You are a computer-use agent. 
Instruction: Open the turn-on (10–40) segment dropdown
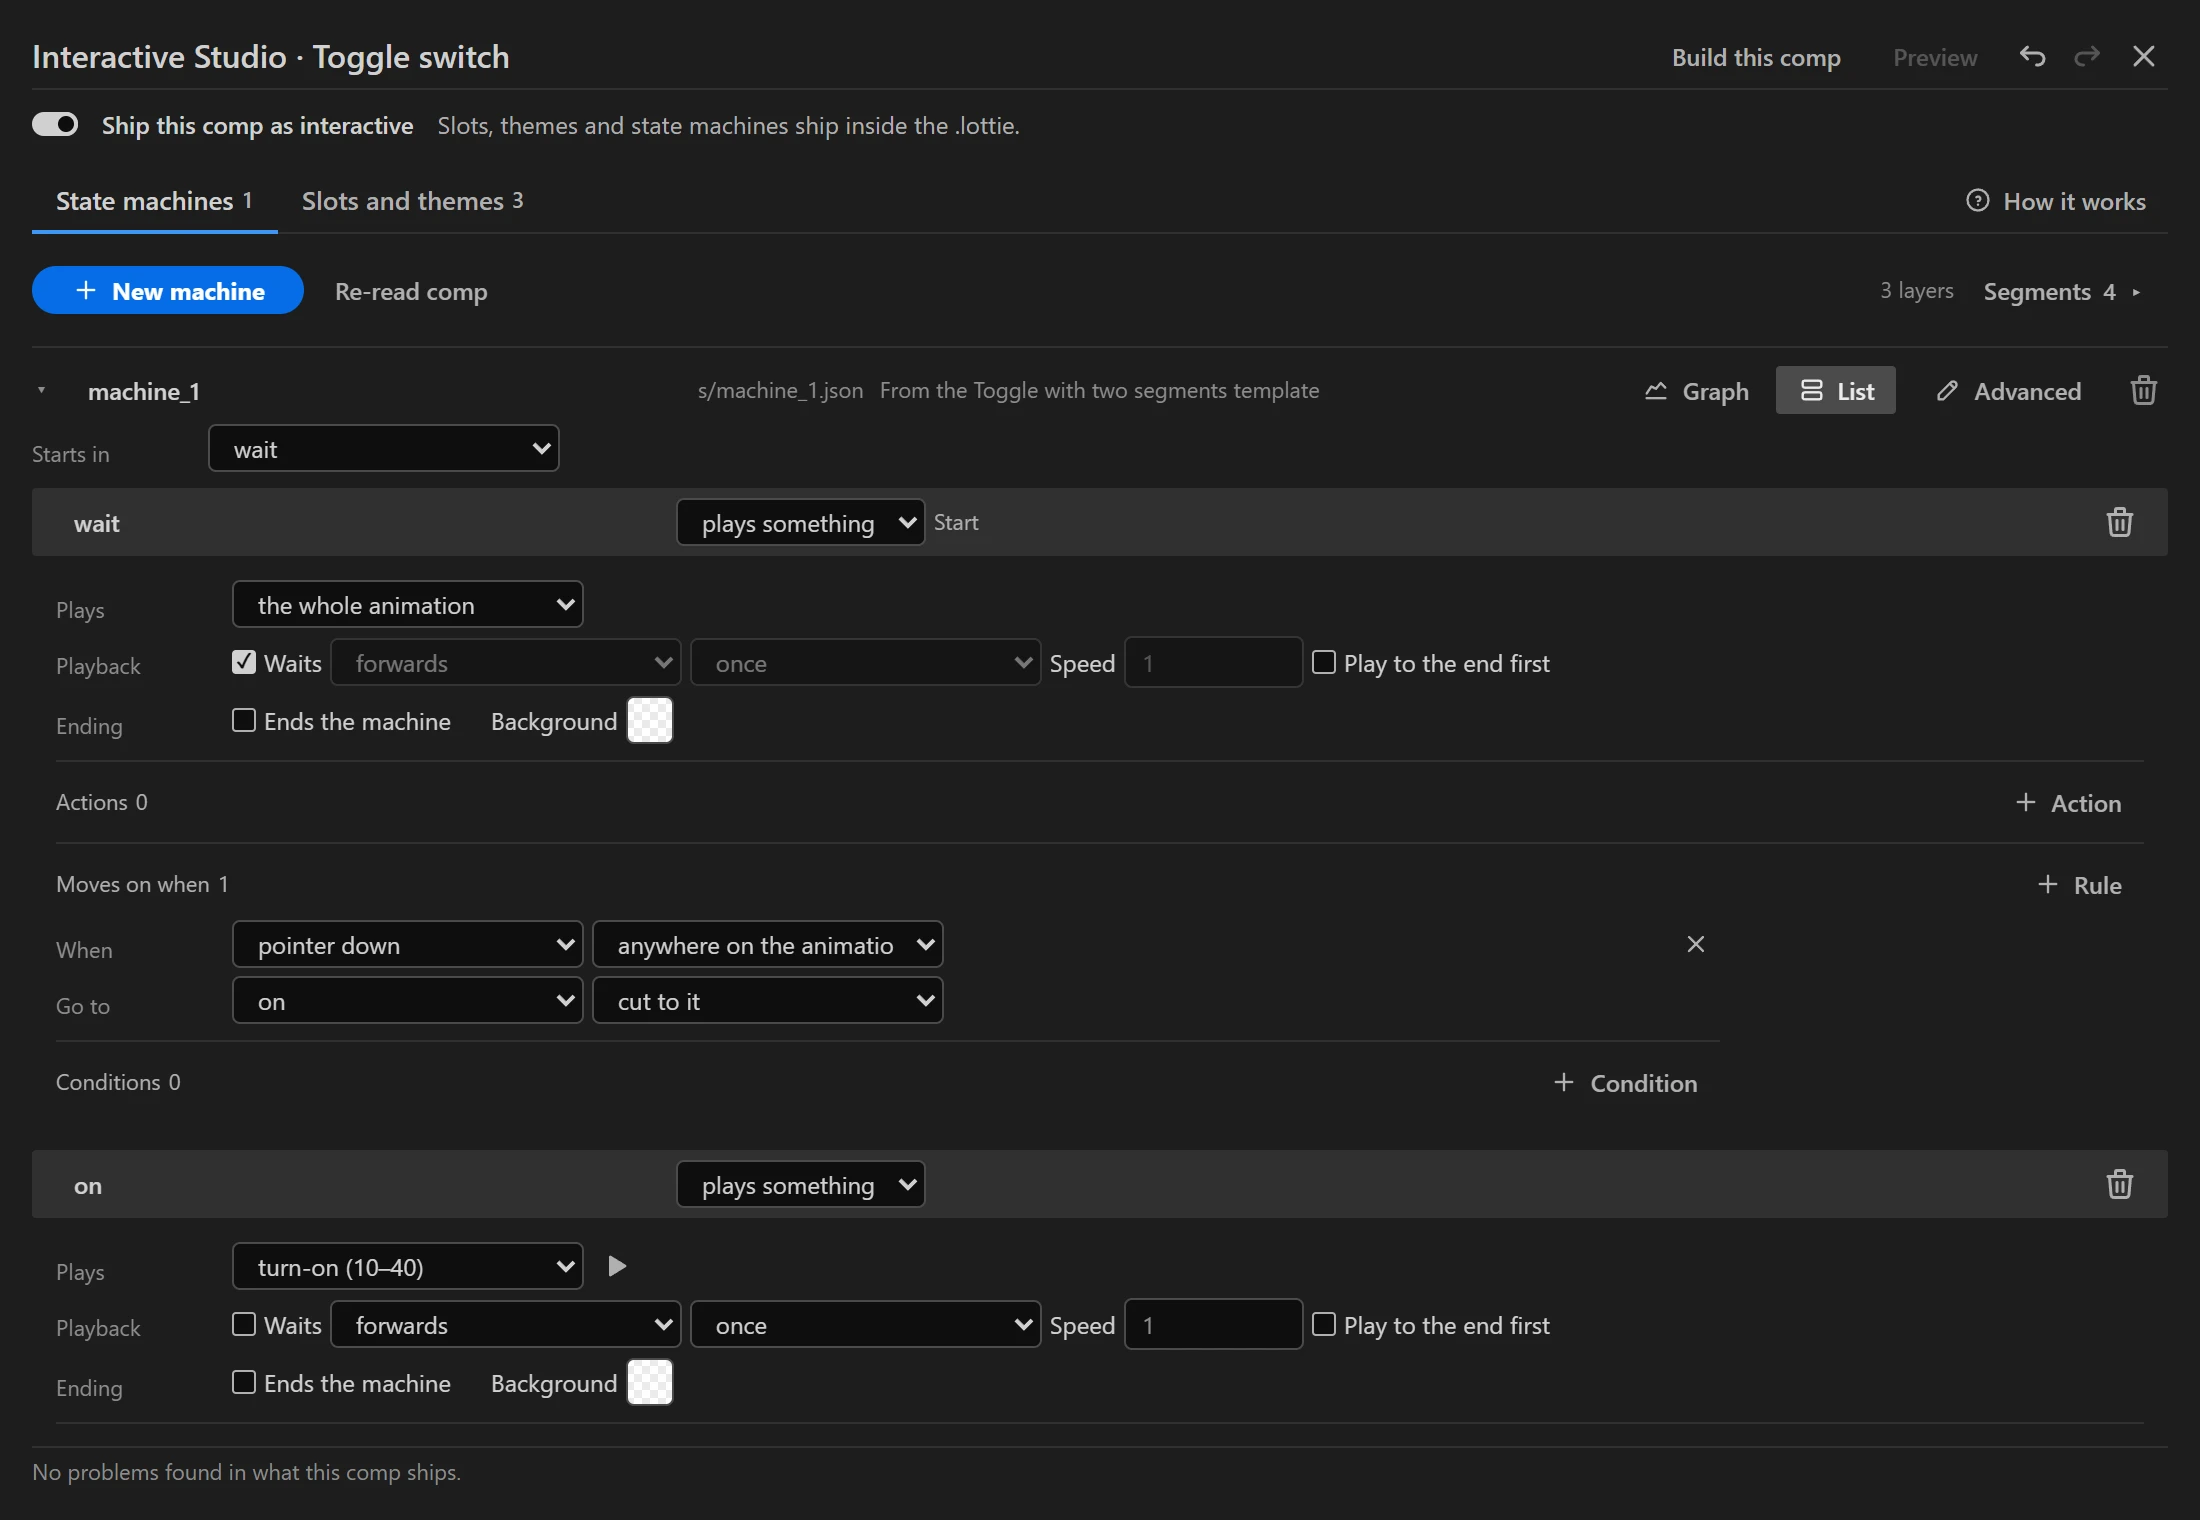(x=408, y=1266)
